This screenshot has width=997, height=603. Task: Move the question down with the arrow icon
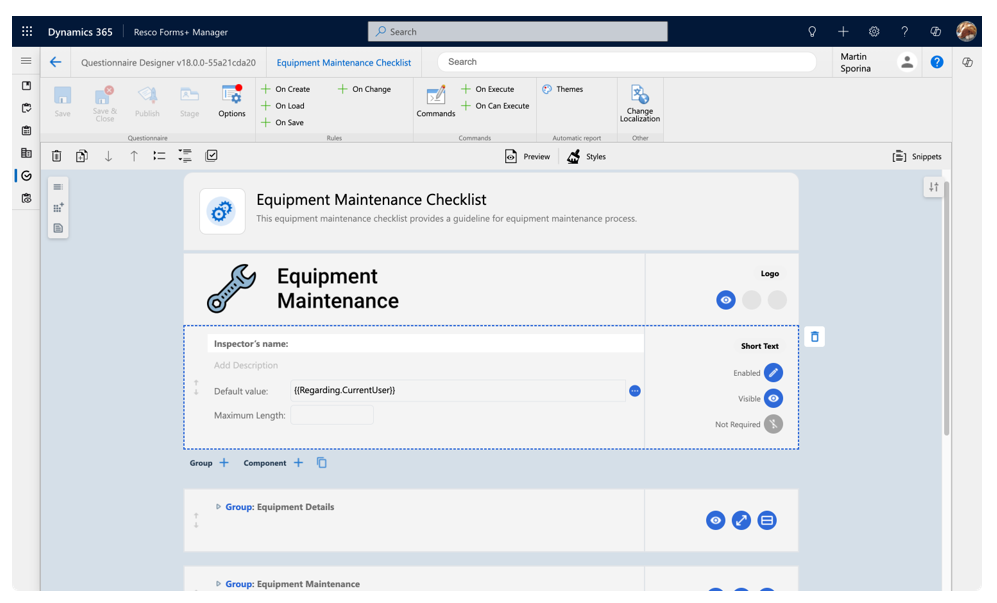coord(108,155)
